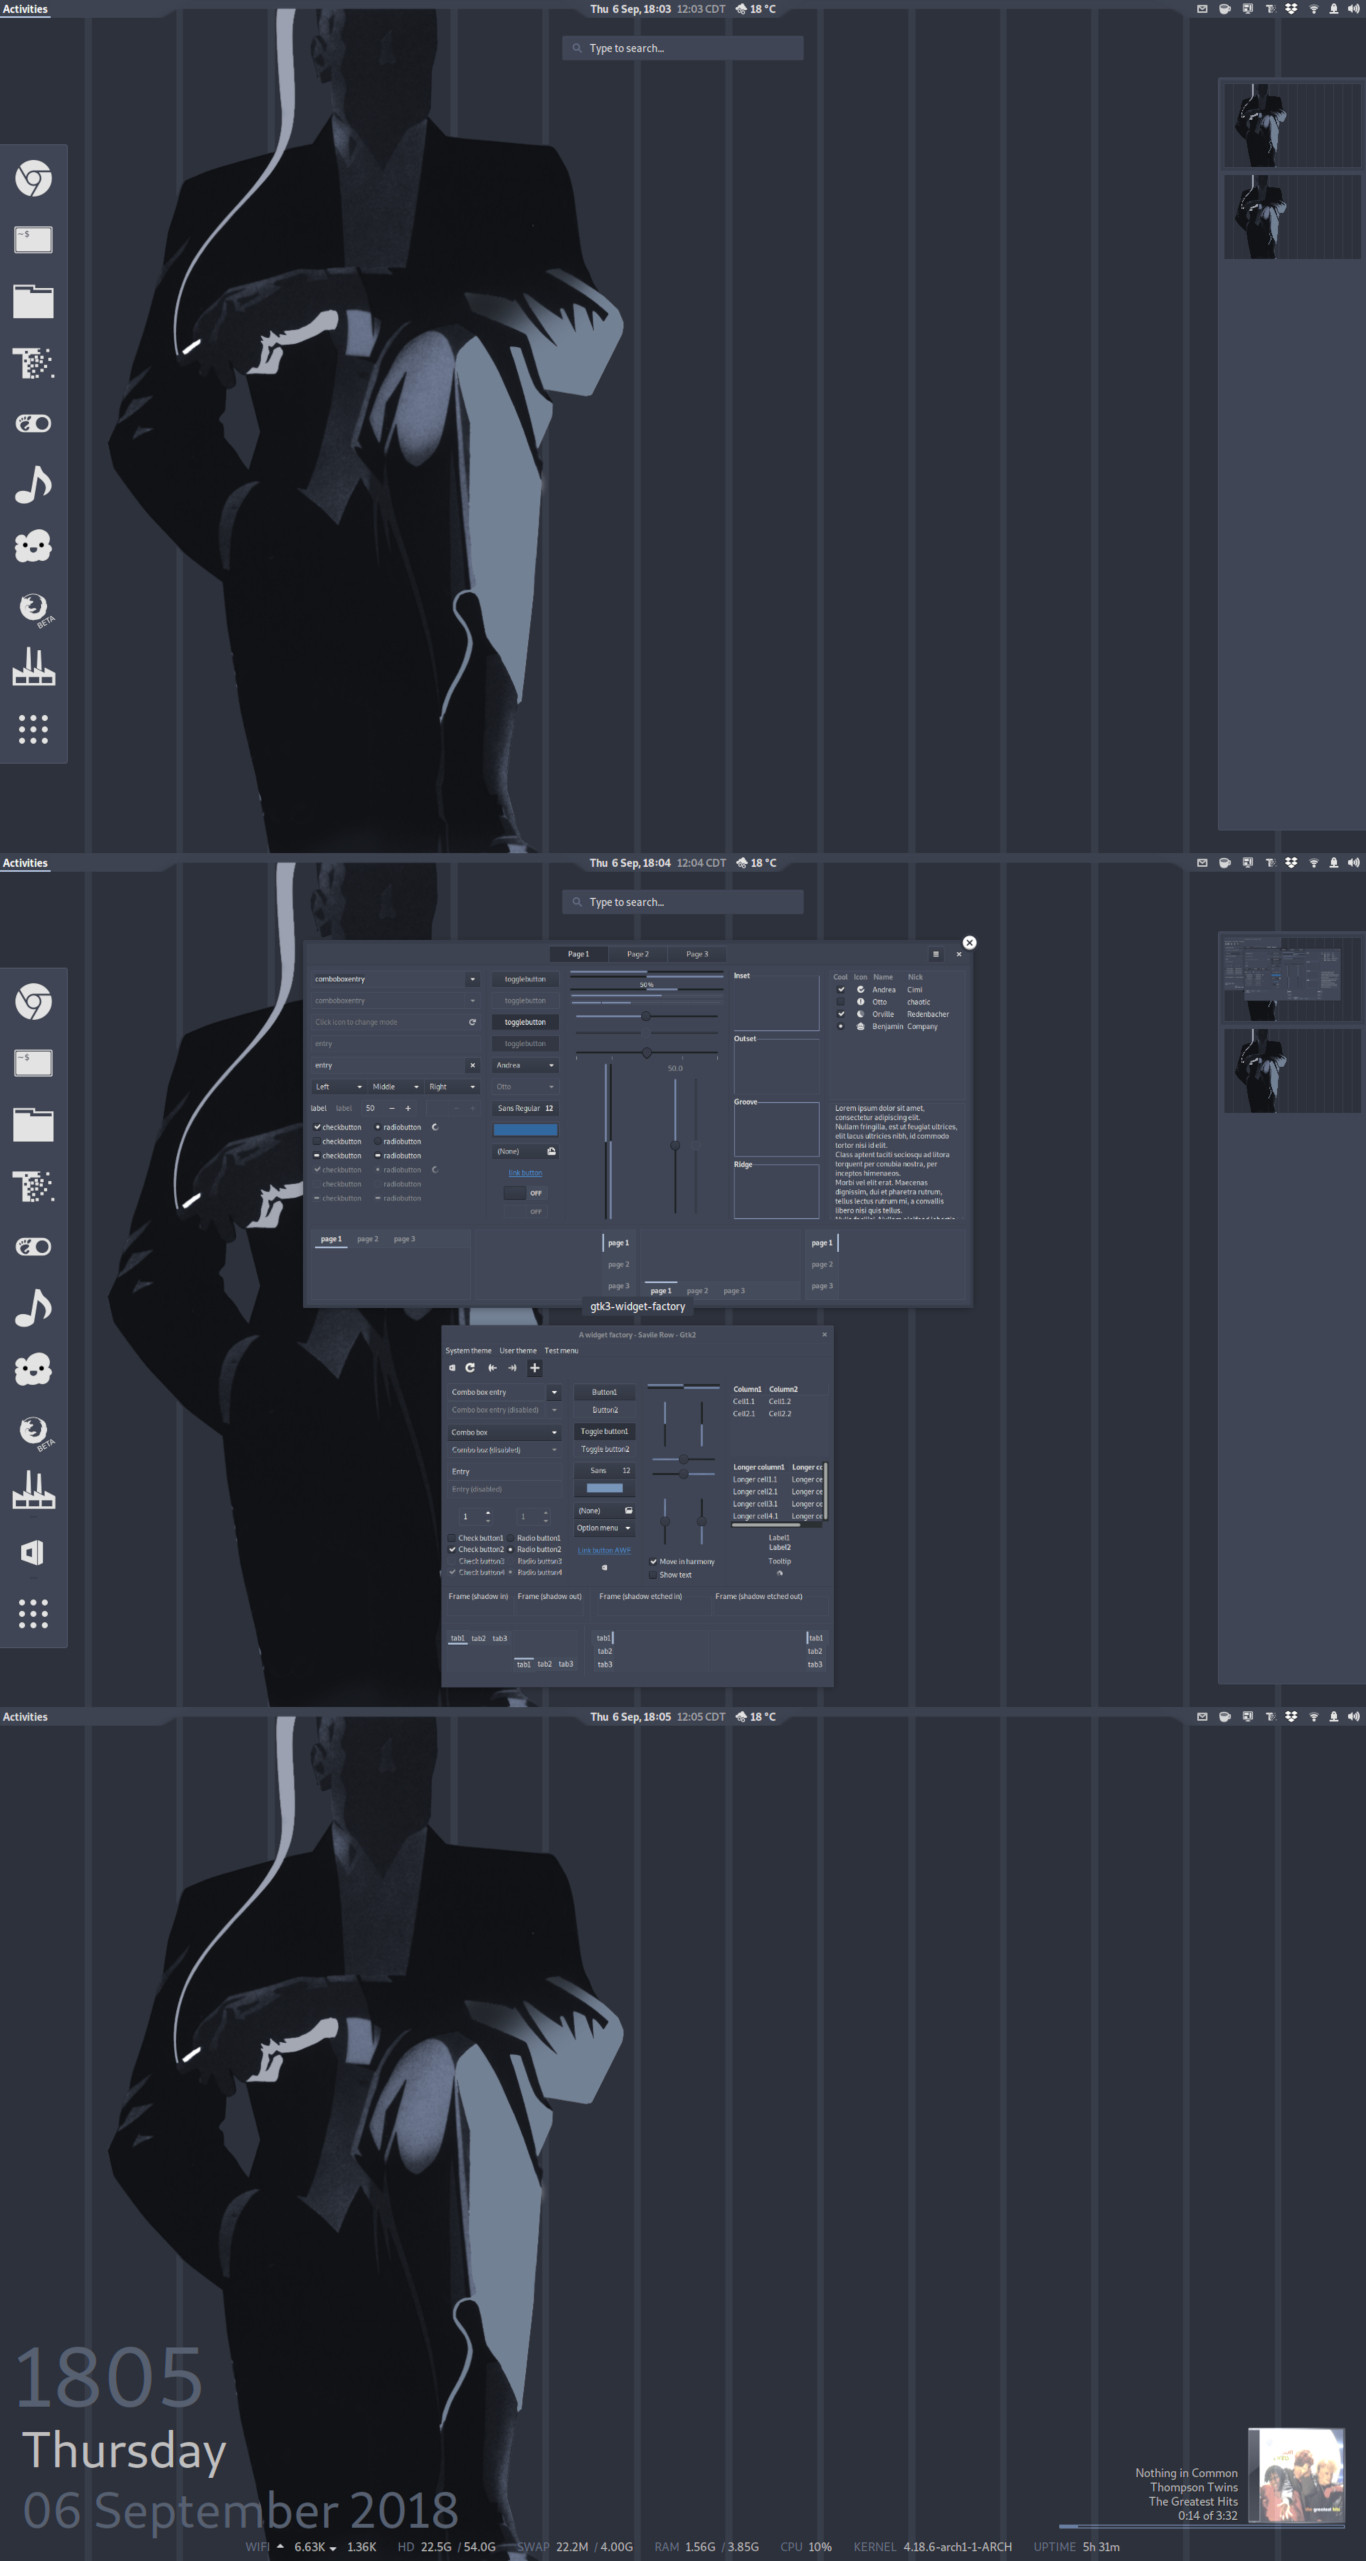
Task: Click the 'Button1' button
Action: click(604, 1392)
